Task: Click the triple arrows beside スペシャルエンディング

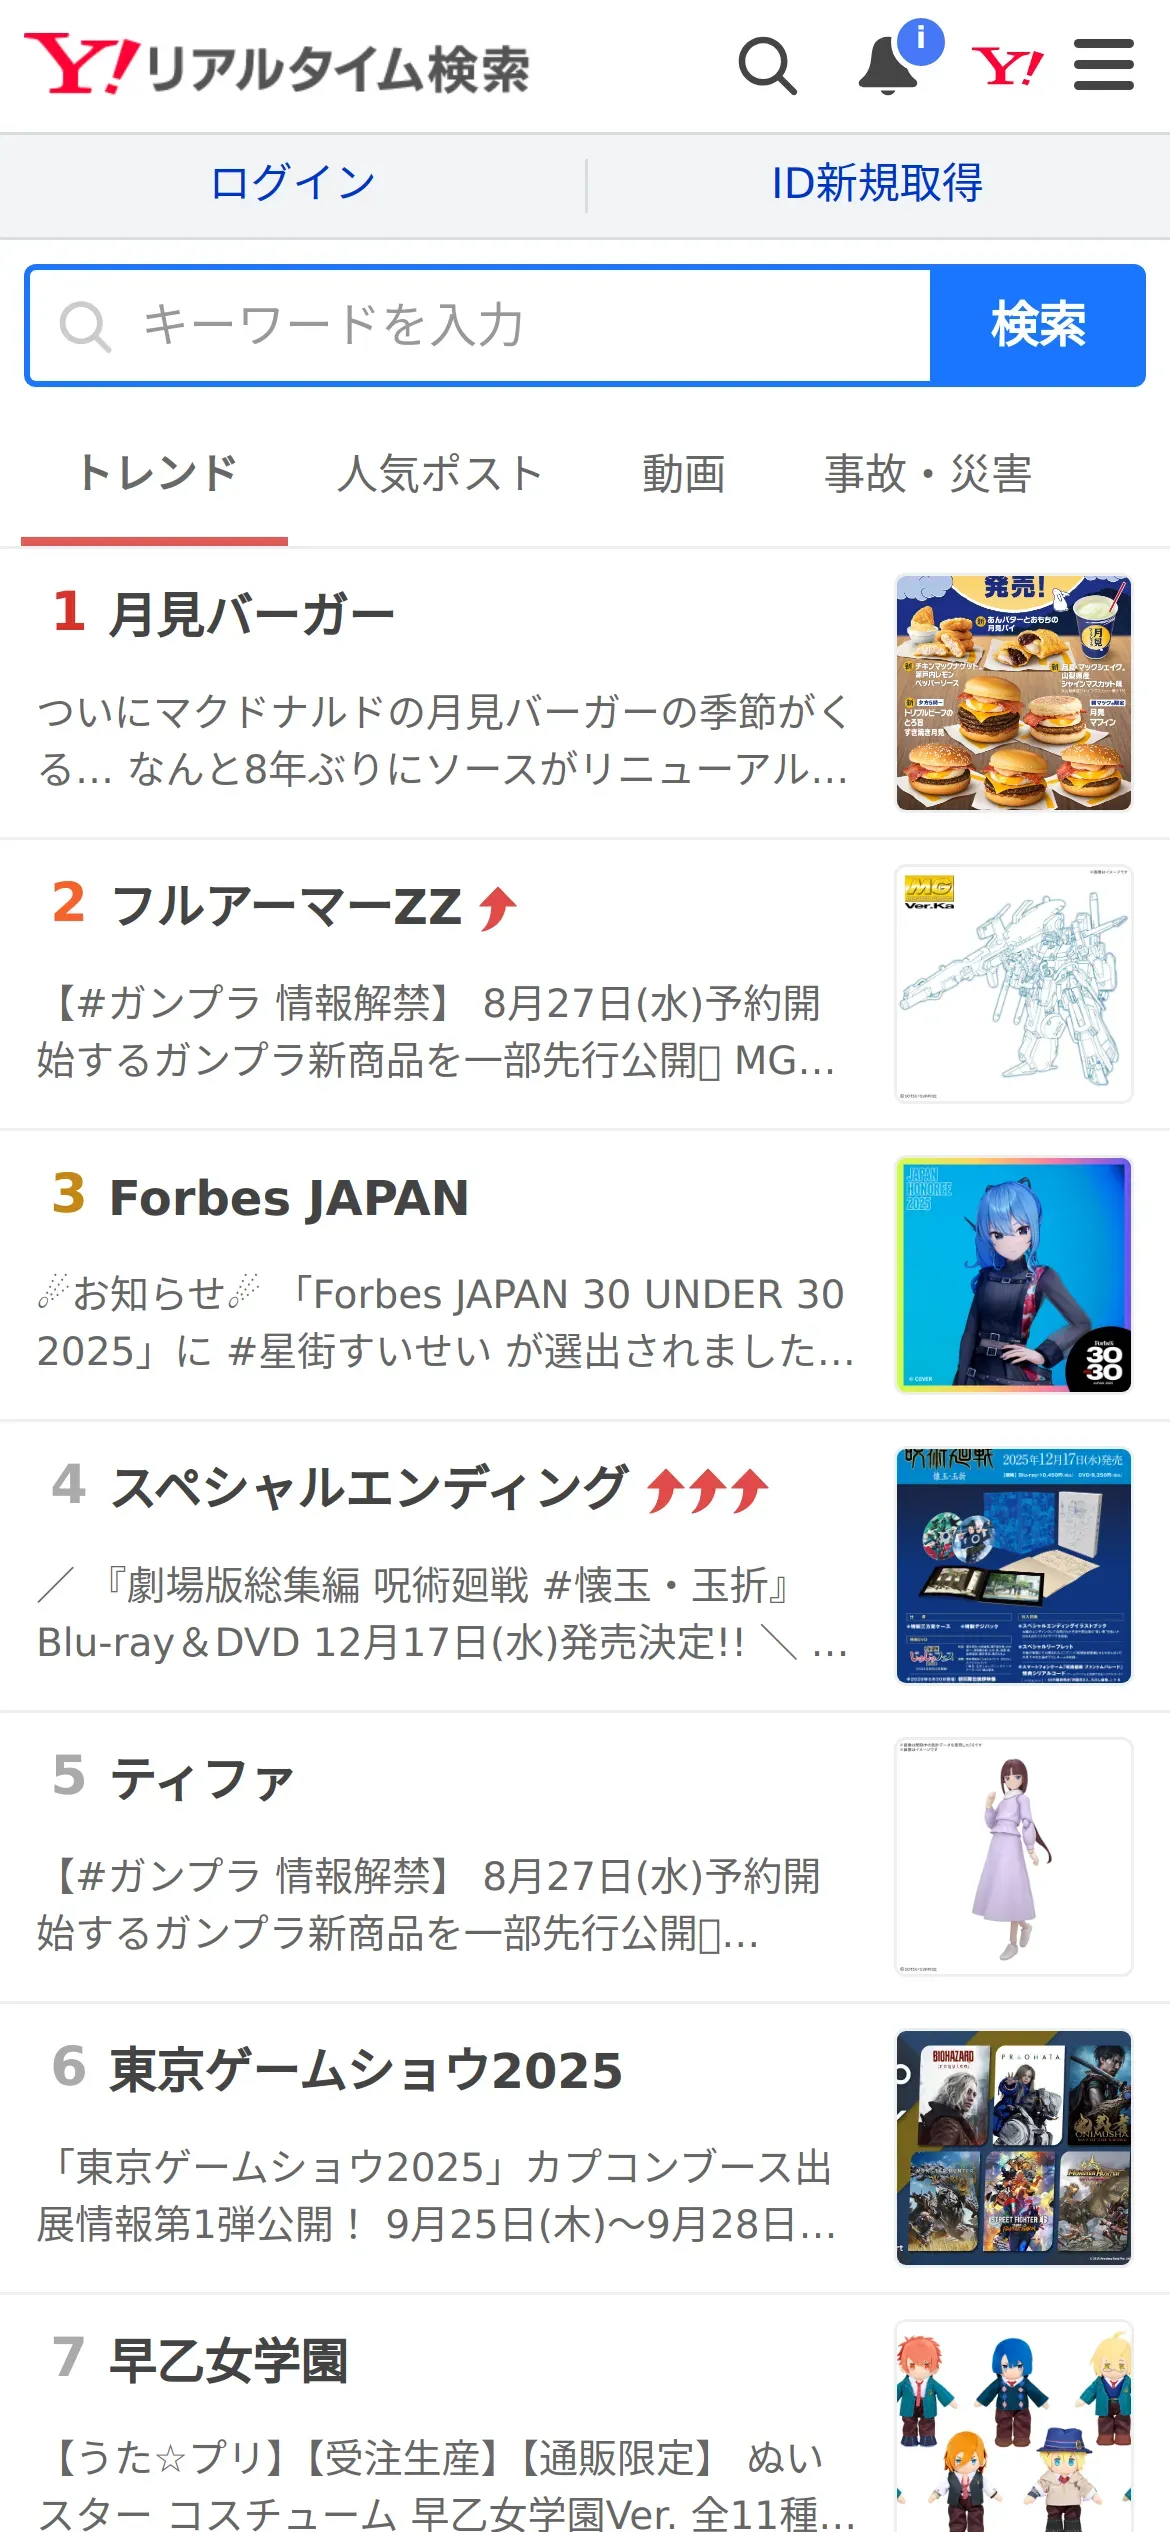Action: click(707, 1490)
